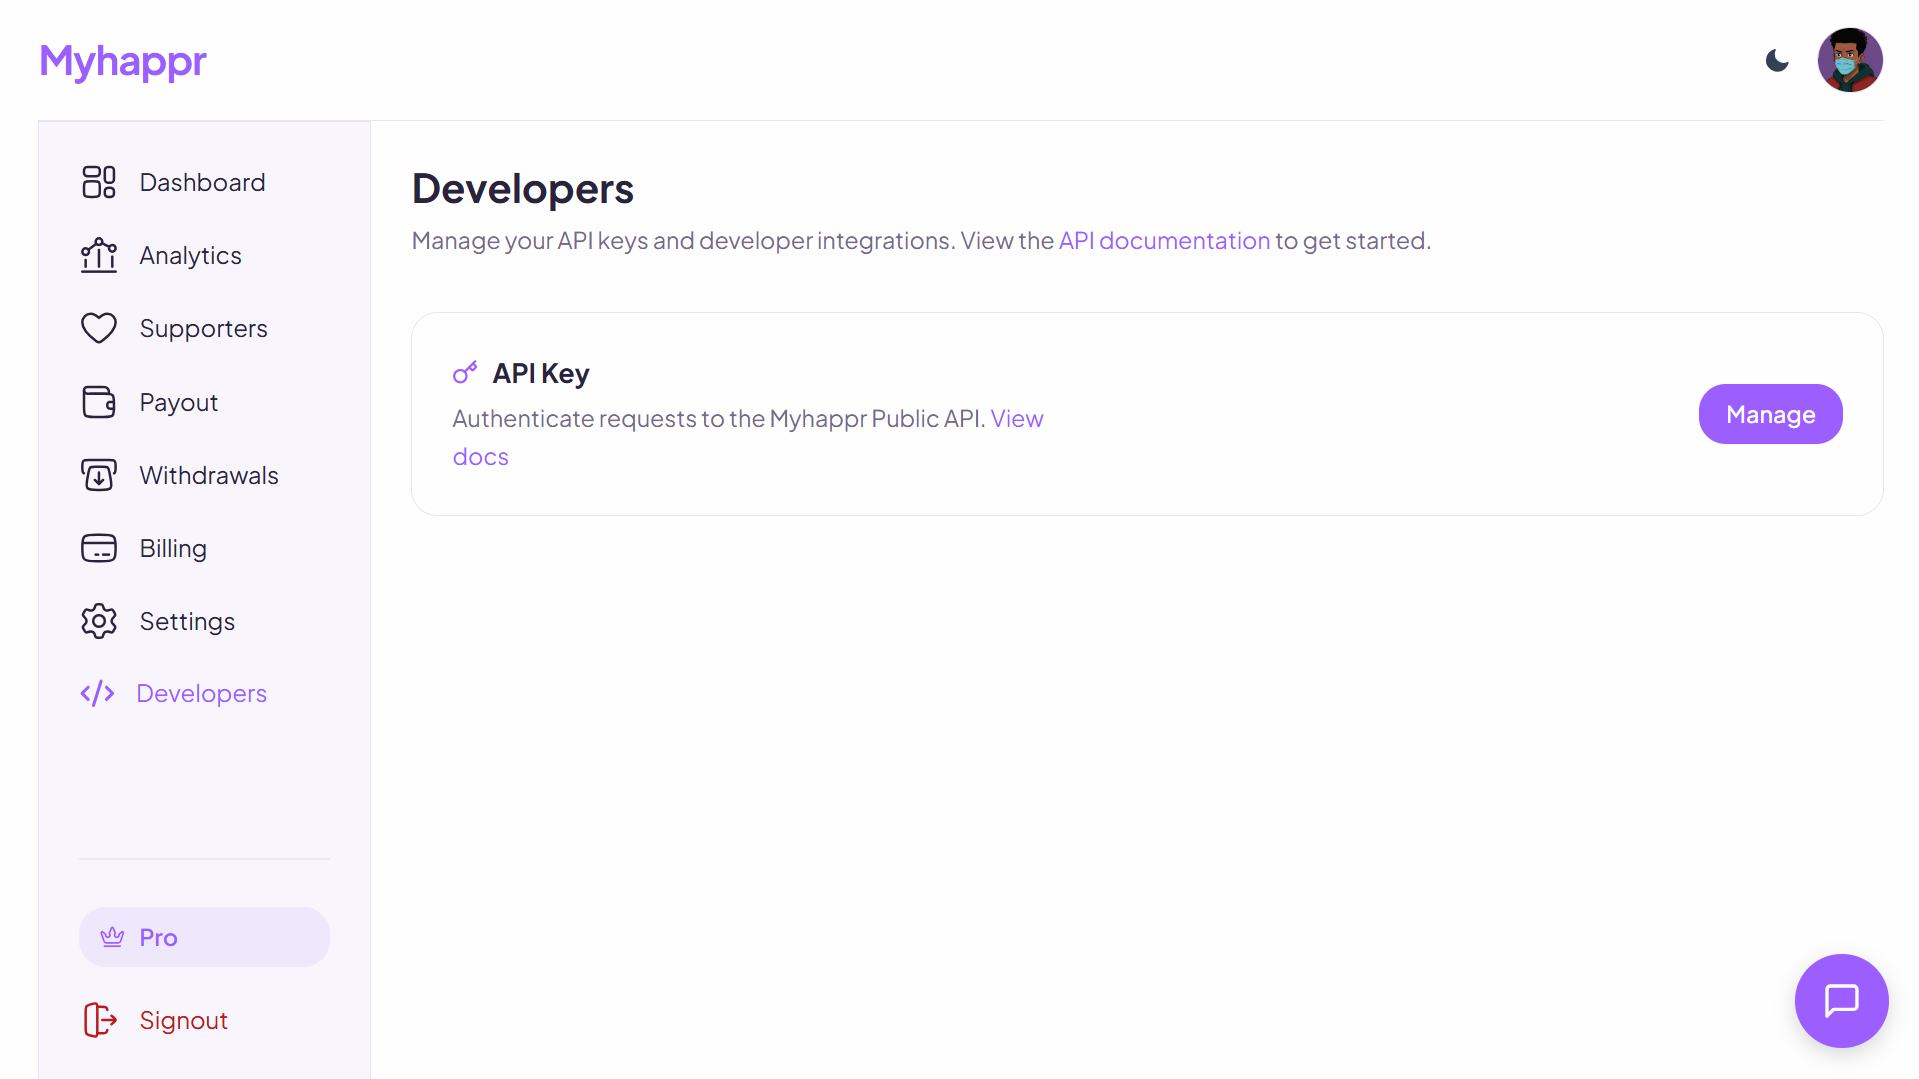The image size is (1919, 1079).
Task: Click the Supporters heart icon
Action: (99, 328)
